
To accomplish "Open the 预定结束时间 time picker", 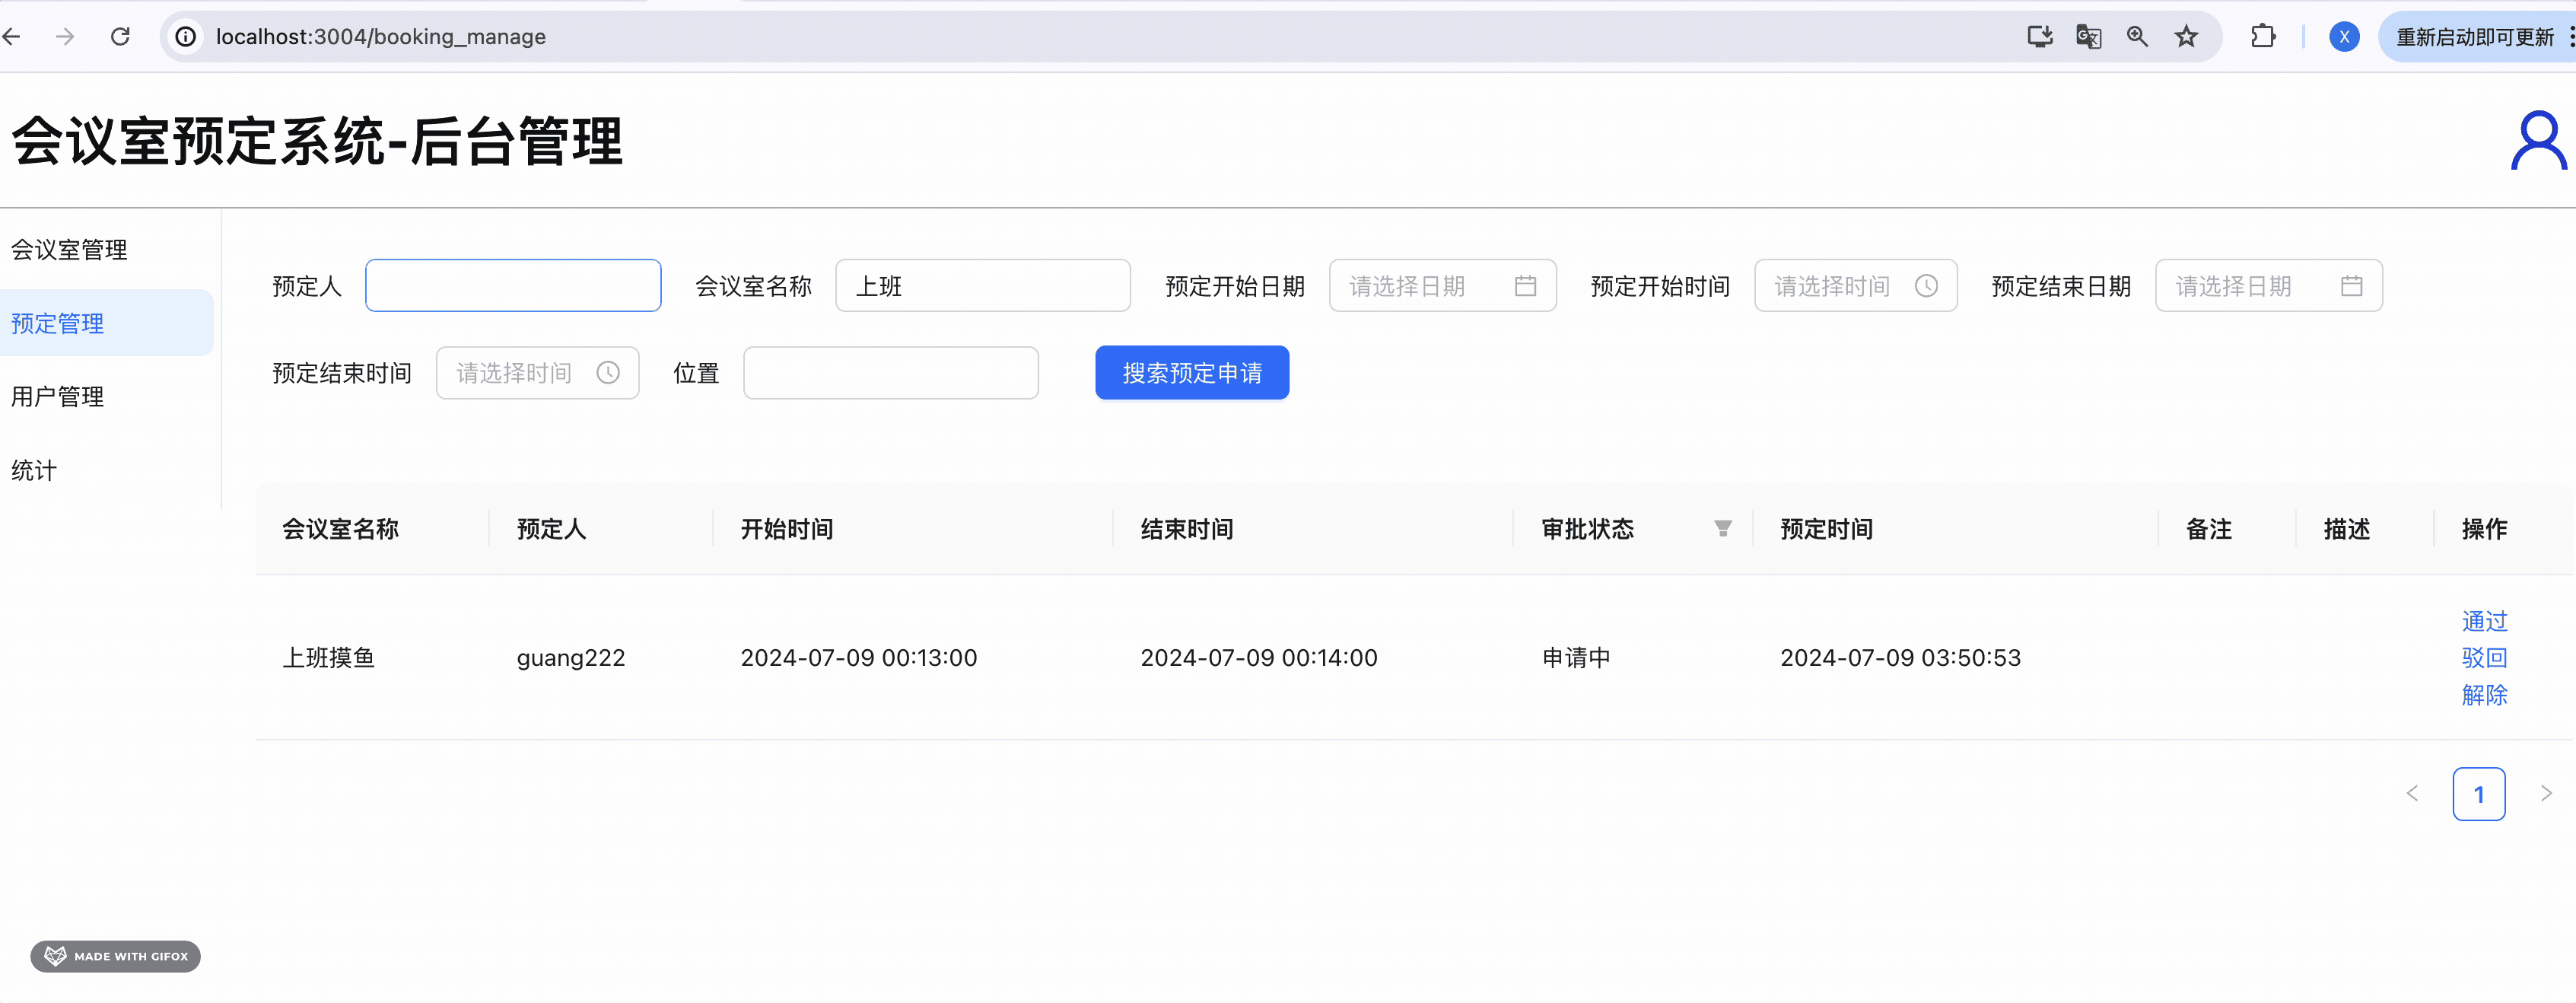I will [x=537, y=373].
